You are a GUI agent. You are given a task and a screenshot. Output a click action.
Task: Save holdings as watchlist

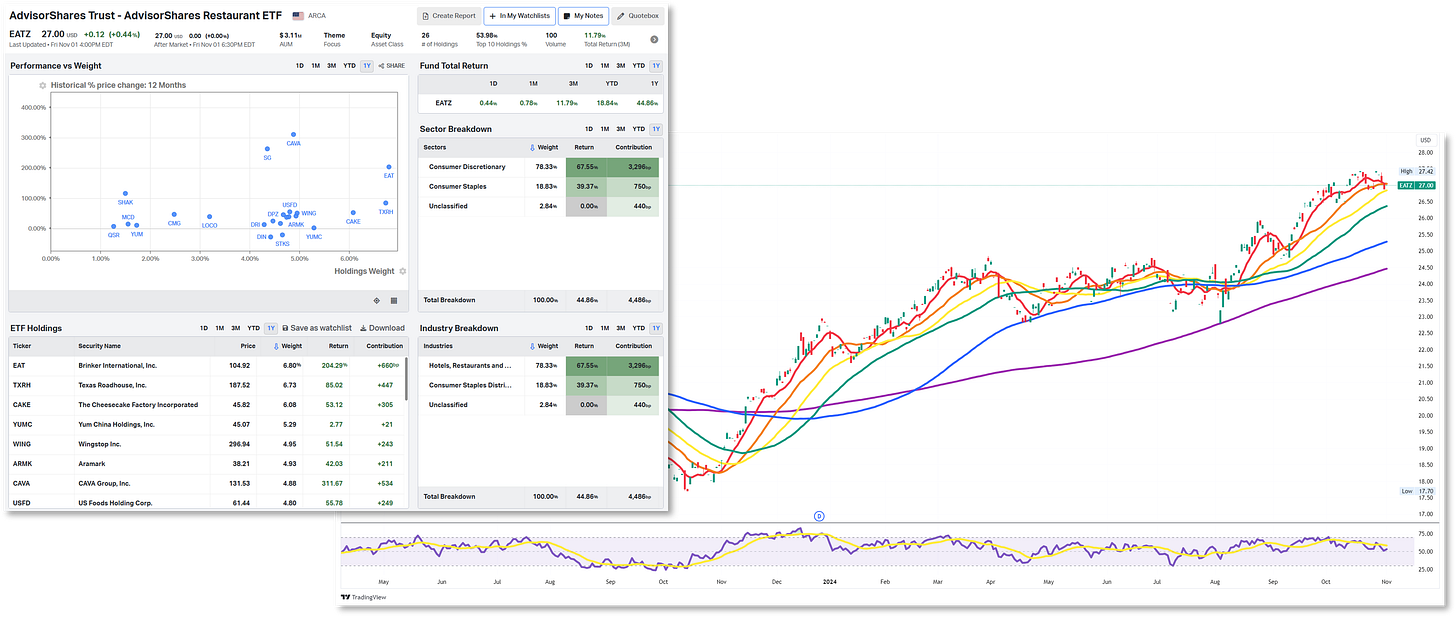(317, 328)
